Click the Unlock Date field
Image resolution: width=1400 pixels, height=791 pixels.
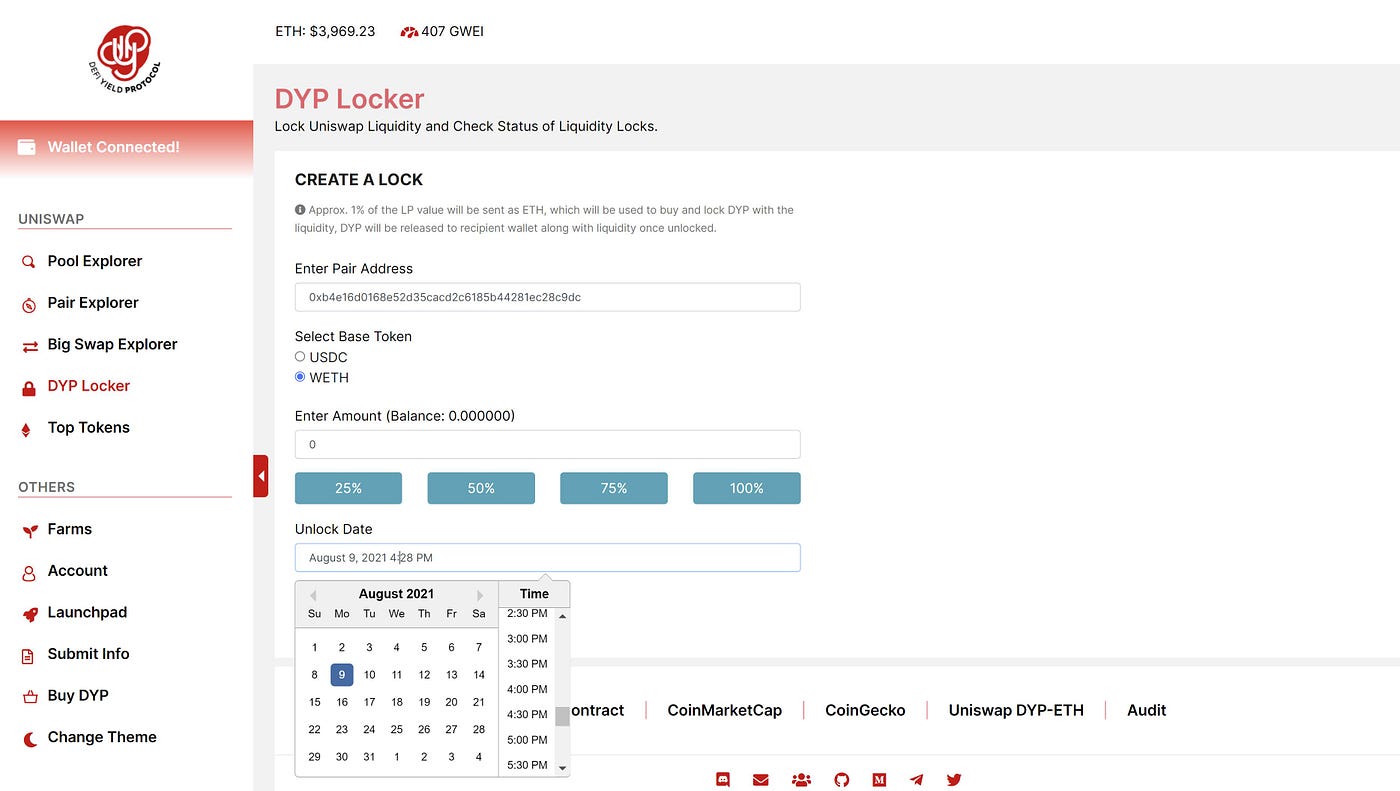[548, 557]
